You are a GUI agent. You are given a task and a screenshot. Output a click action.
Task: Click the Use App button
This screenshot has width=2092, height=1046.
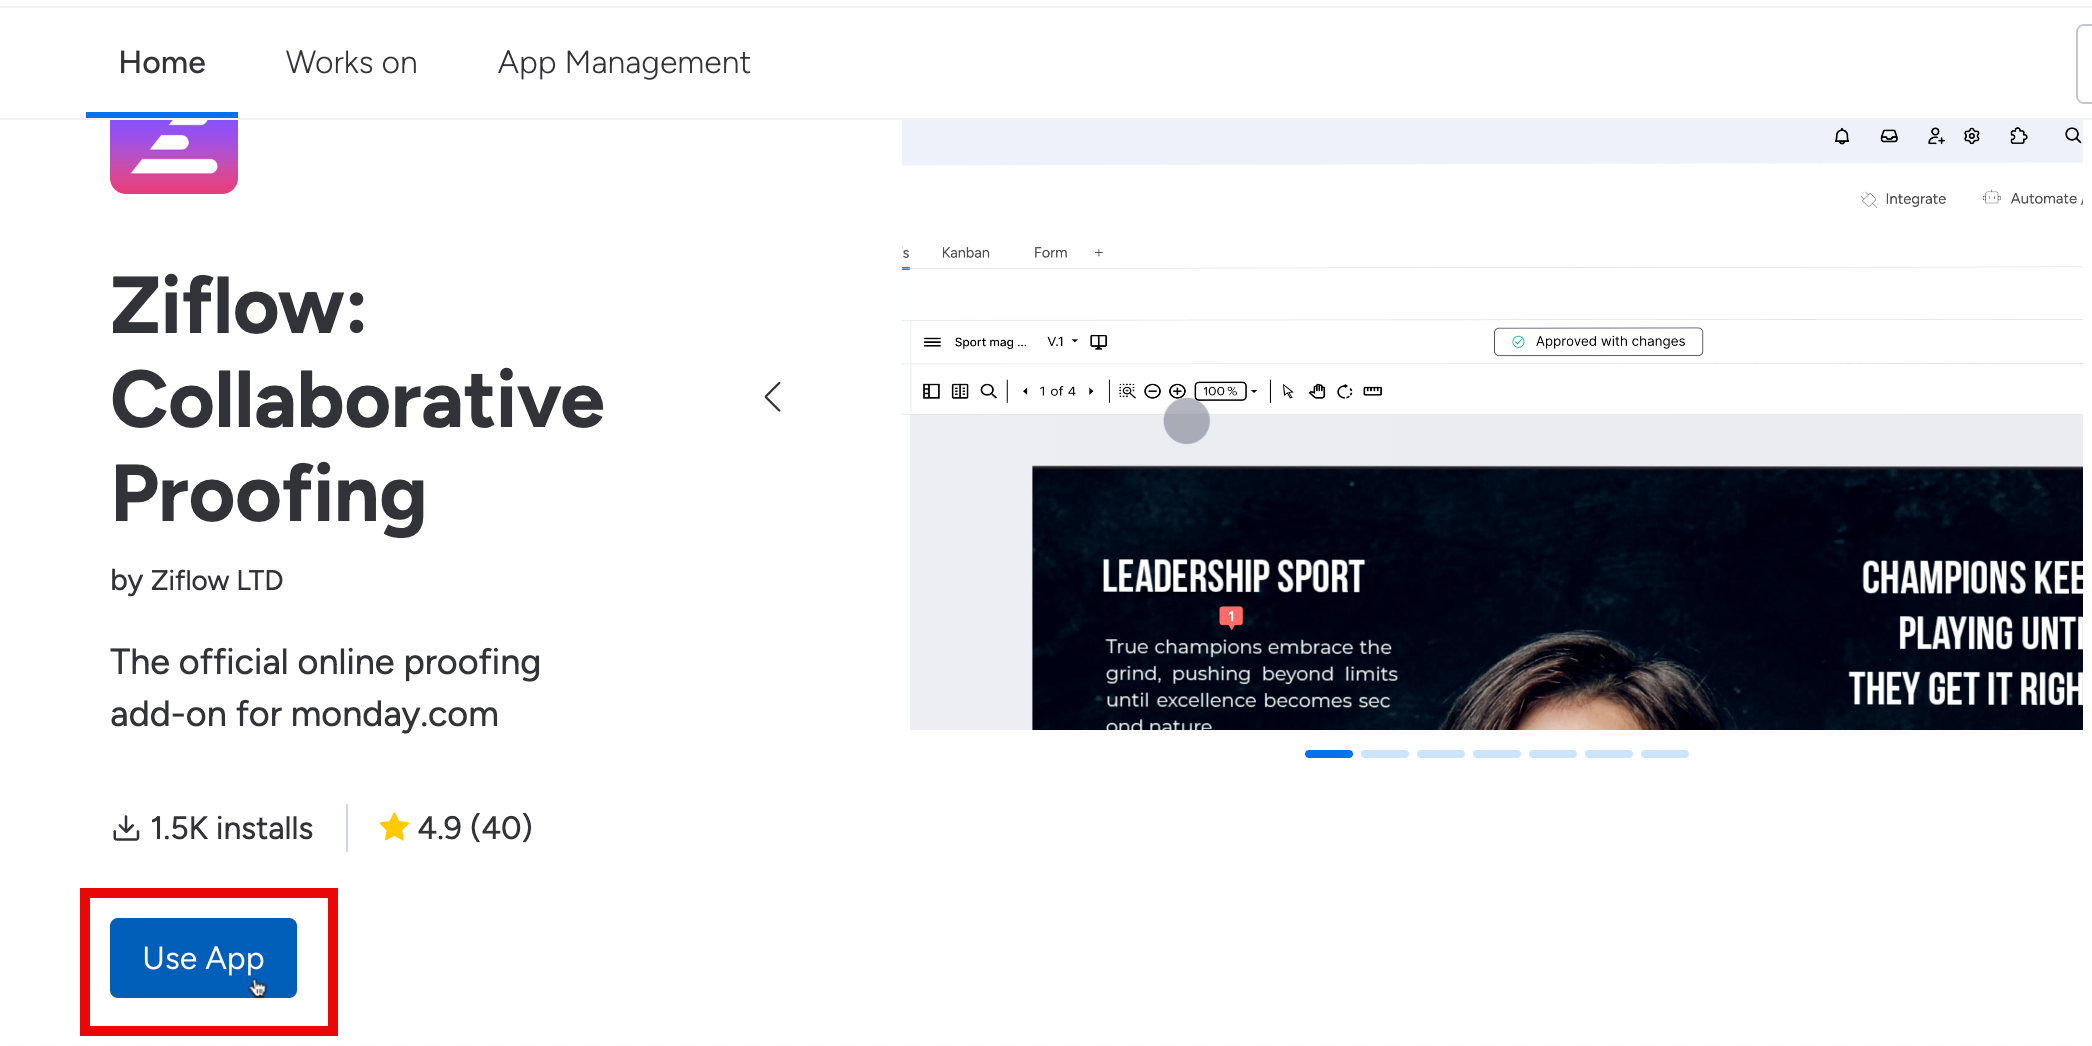203,958
